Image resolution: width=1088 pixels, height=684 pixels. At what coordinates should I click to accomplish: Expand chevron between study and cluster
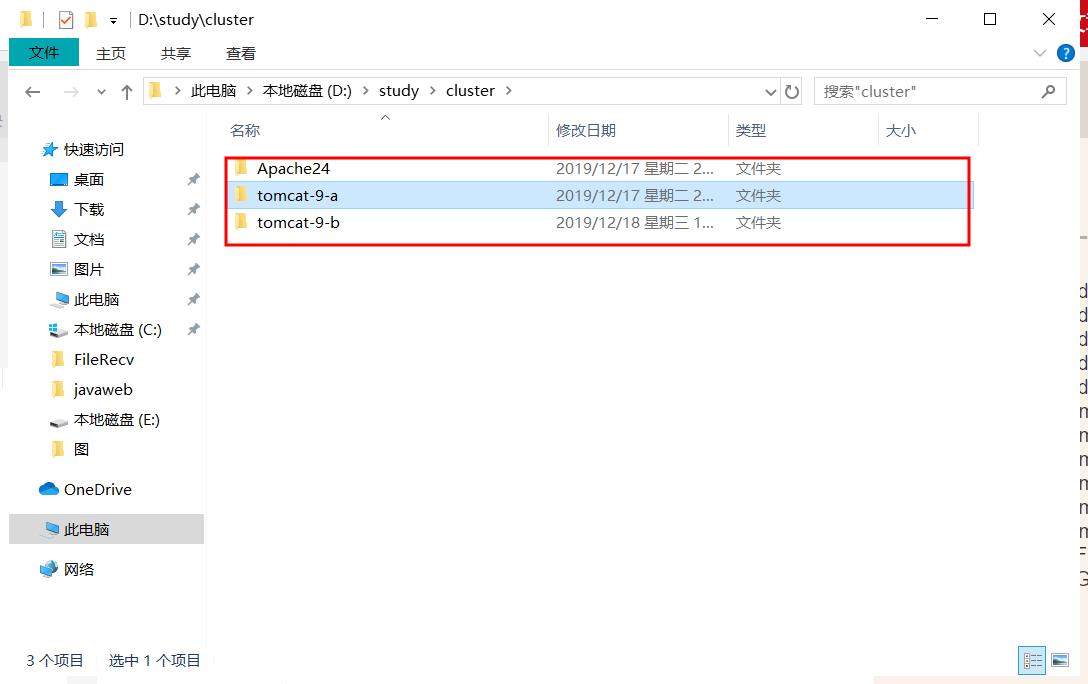433,91
